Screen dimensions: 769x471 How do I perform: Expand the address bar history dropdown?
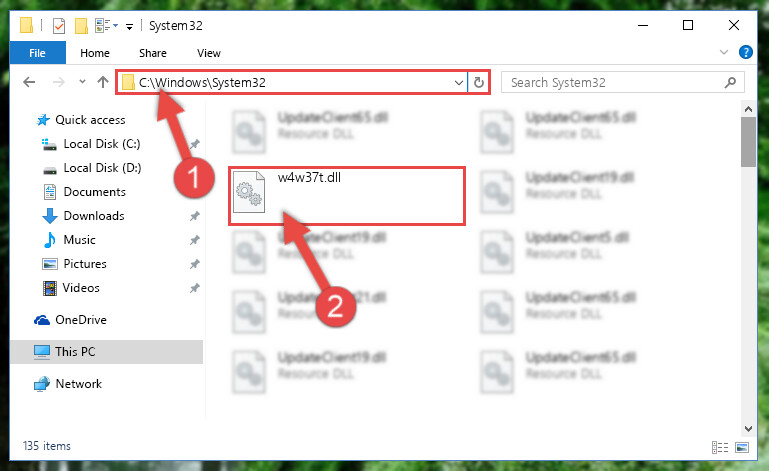(x=459, y=82)
